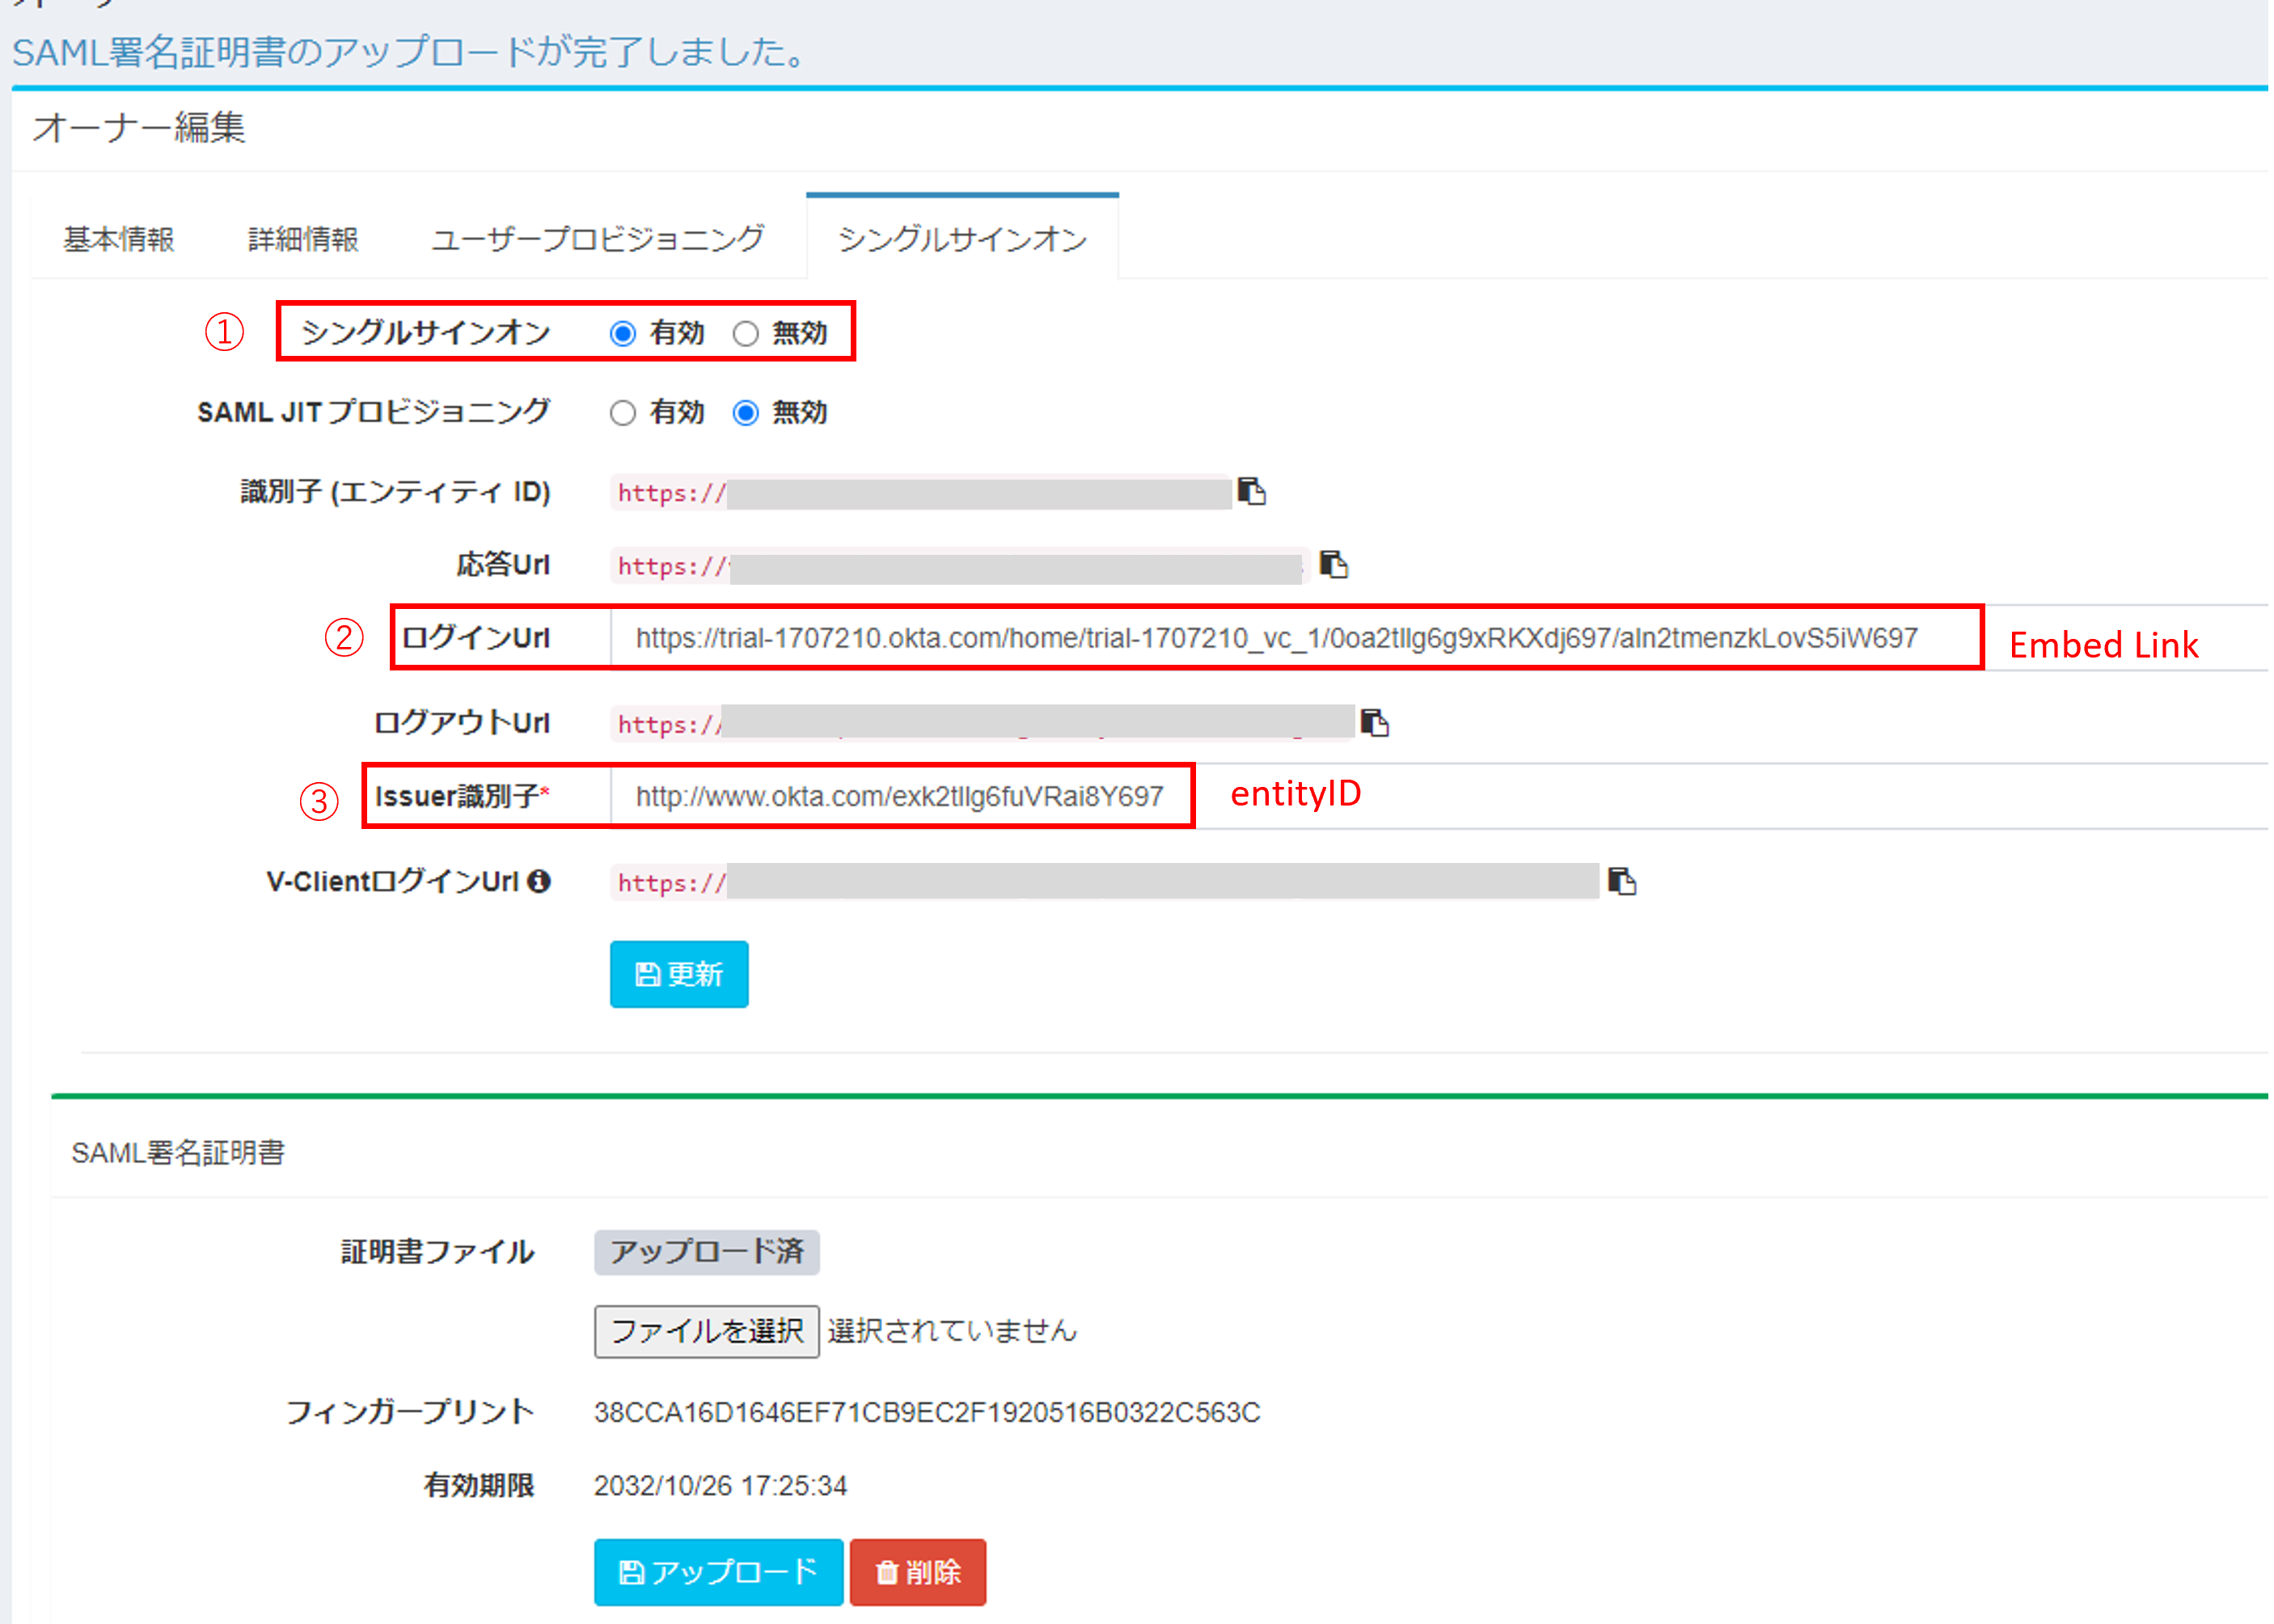Disable シングルサインオン with 無効 radio
This screenshot has height=1624, width=2274.
point(745,333)
